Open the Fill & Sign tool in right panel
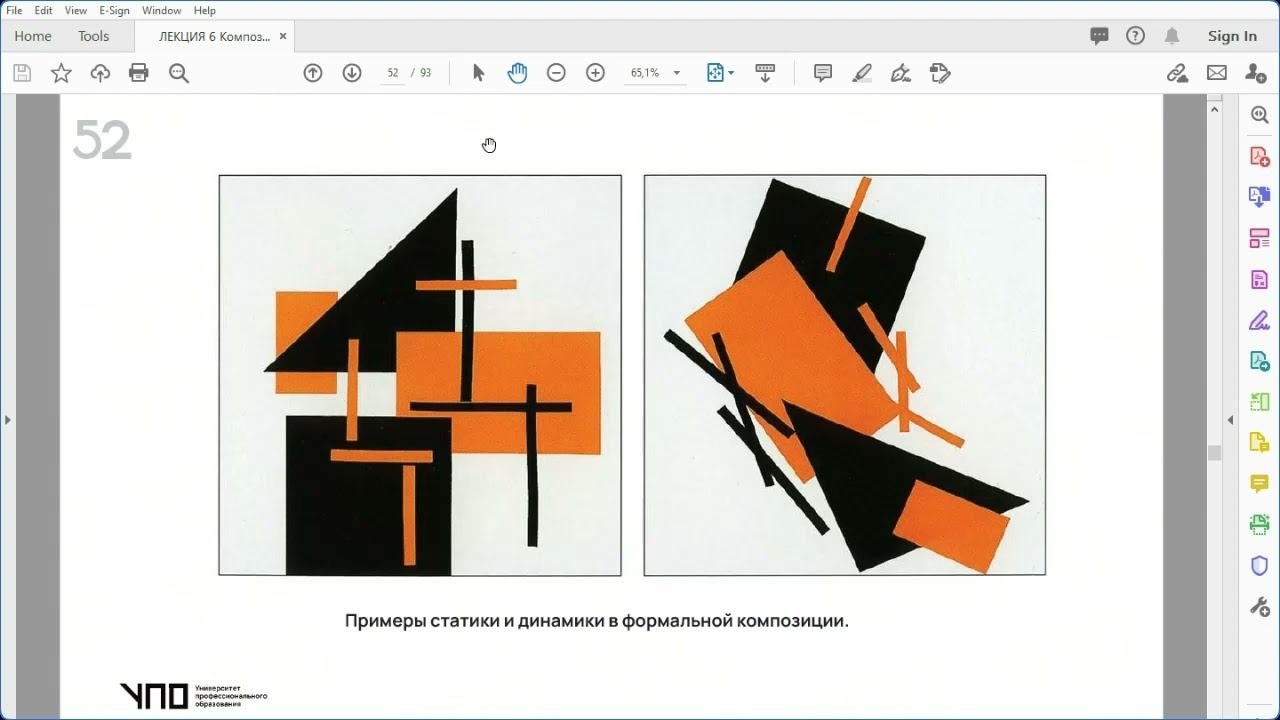 [1260, 321]
